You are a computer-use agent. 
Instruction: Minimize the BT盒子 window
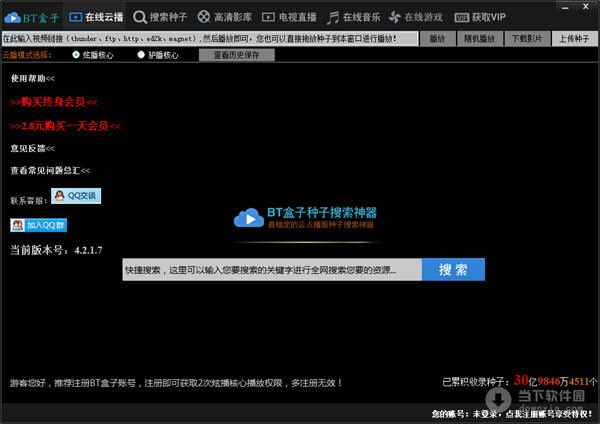(566, 7)
